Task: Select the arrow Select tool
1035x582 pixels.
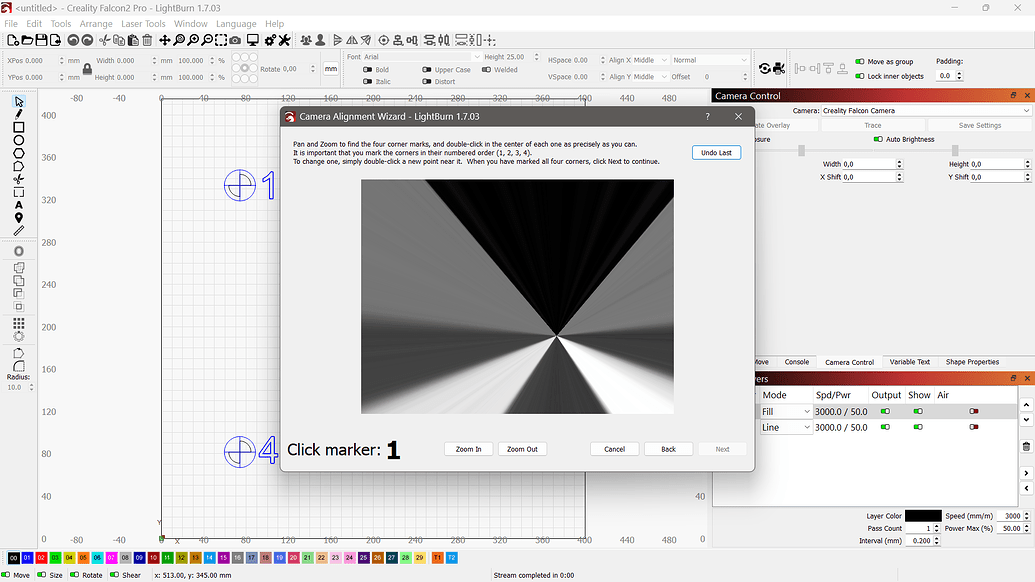Action: click(x=18, y=102)
